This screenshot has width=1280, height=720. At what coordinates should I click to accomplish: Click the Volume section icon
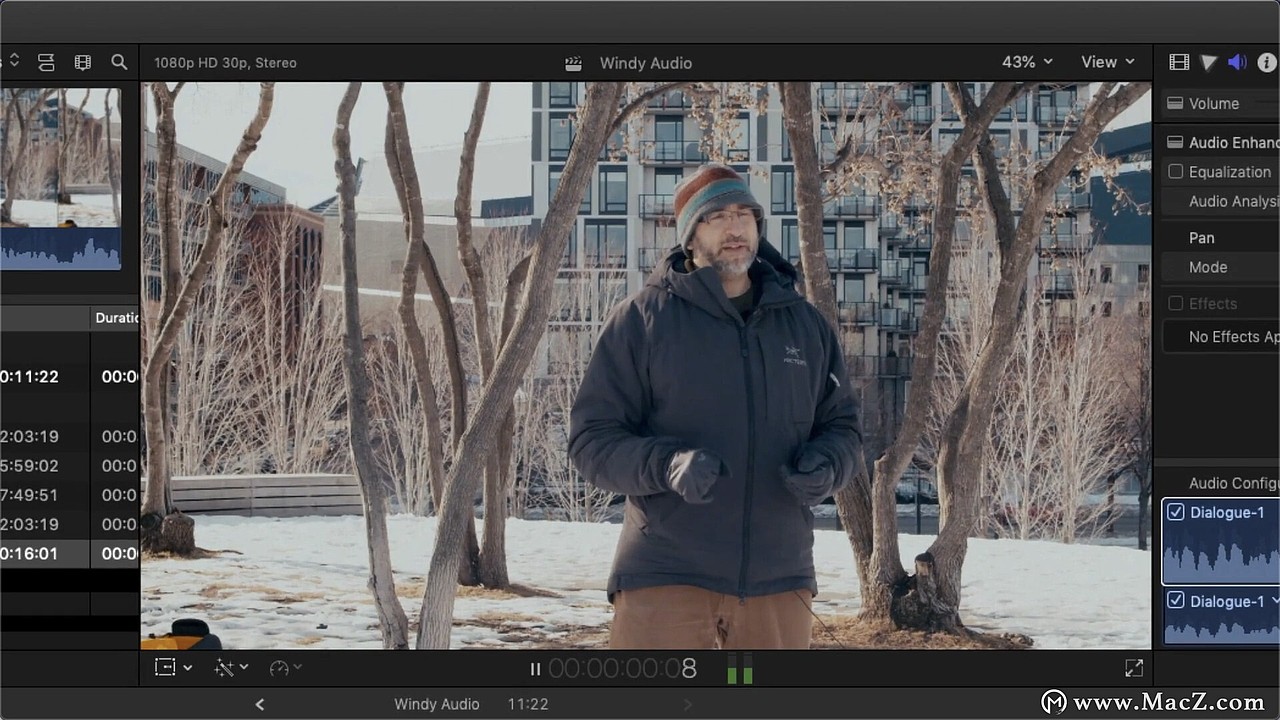click(1175, 103)
